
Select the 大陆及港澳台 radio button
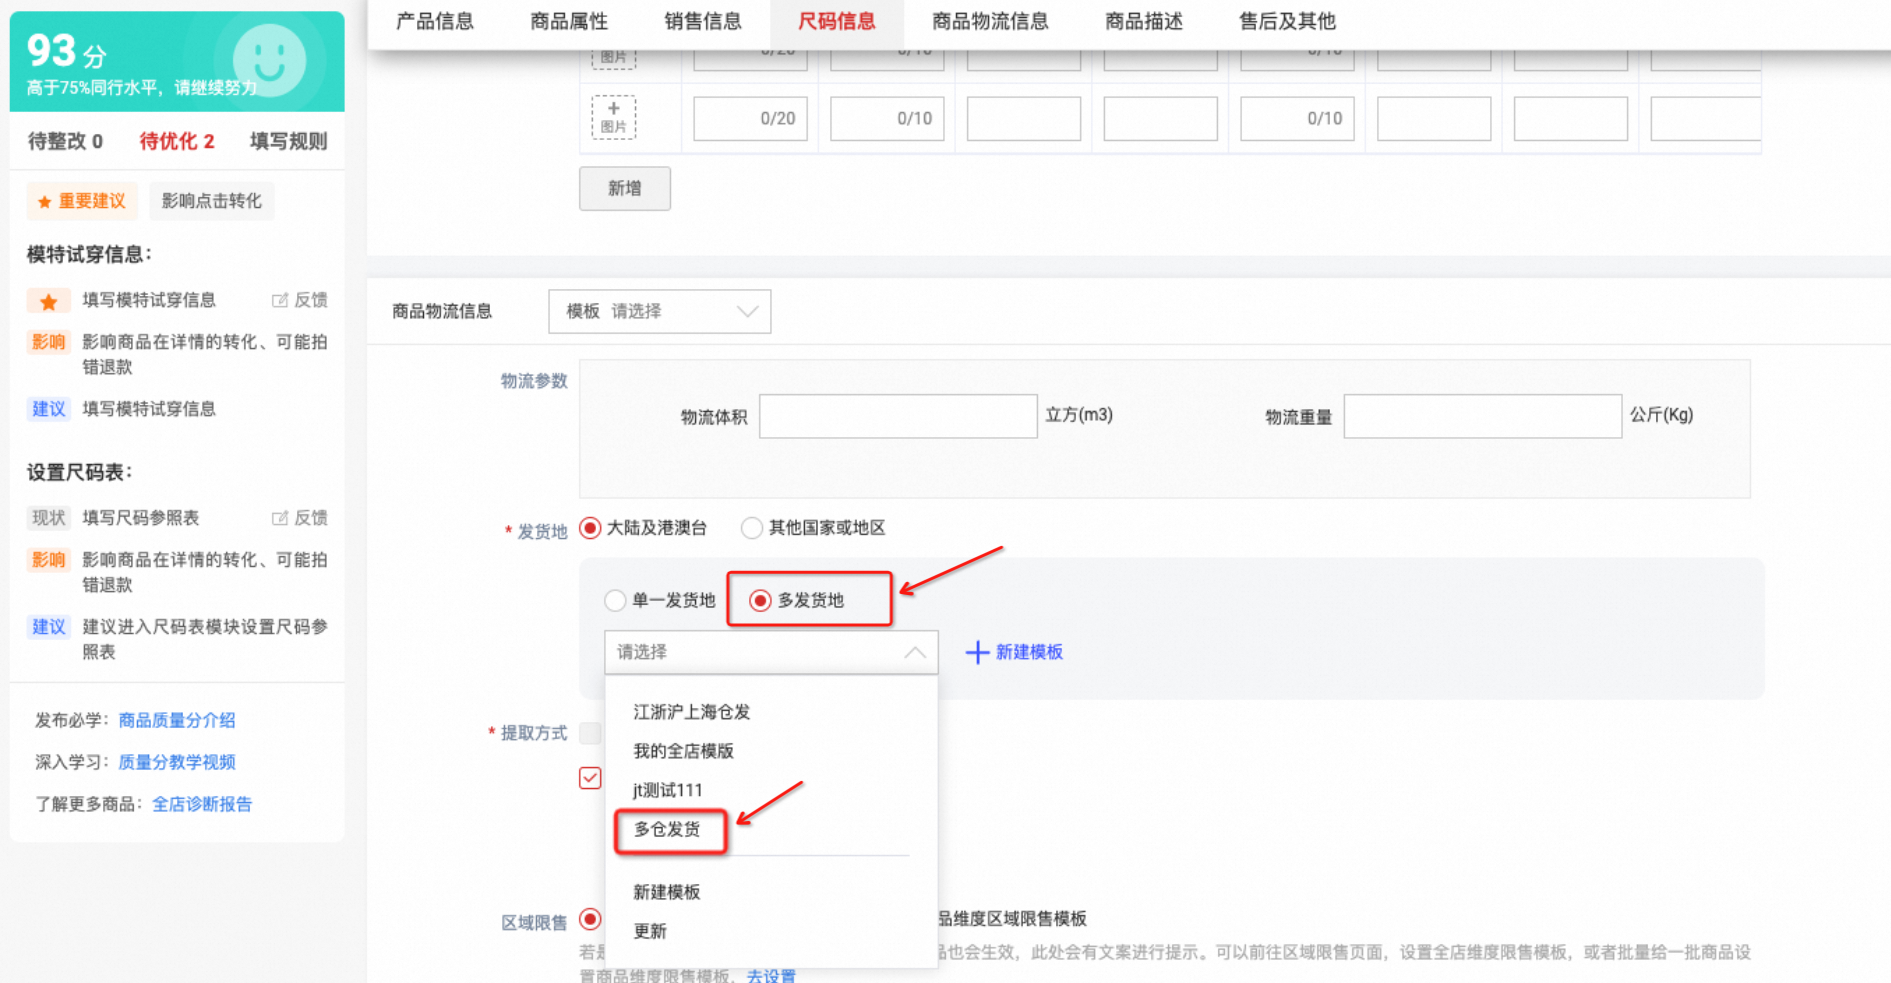point(591,528)
